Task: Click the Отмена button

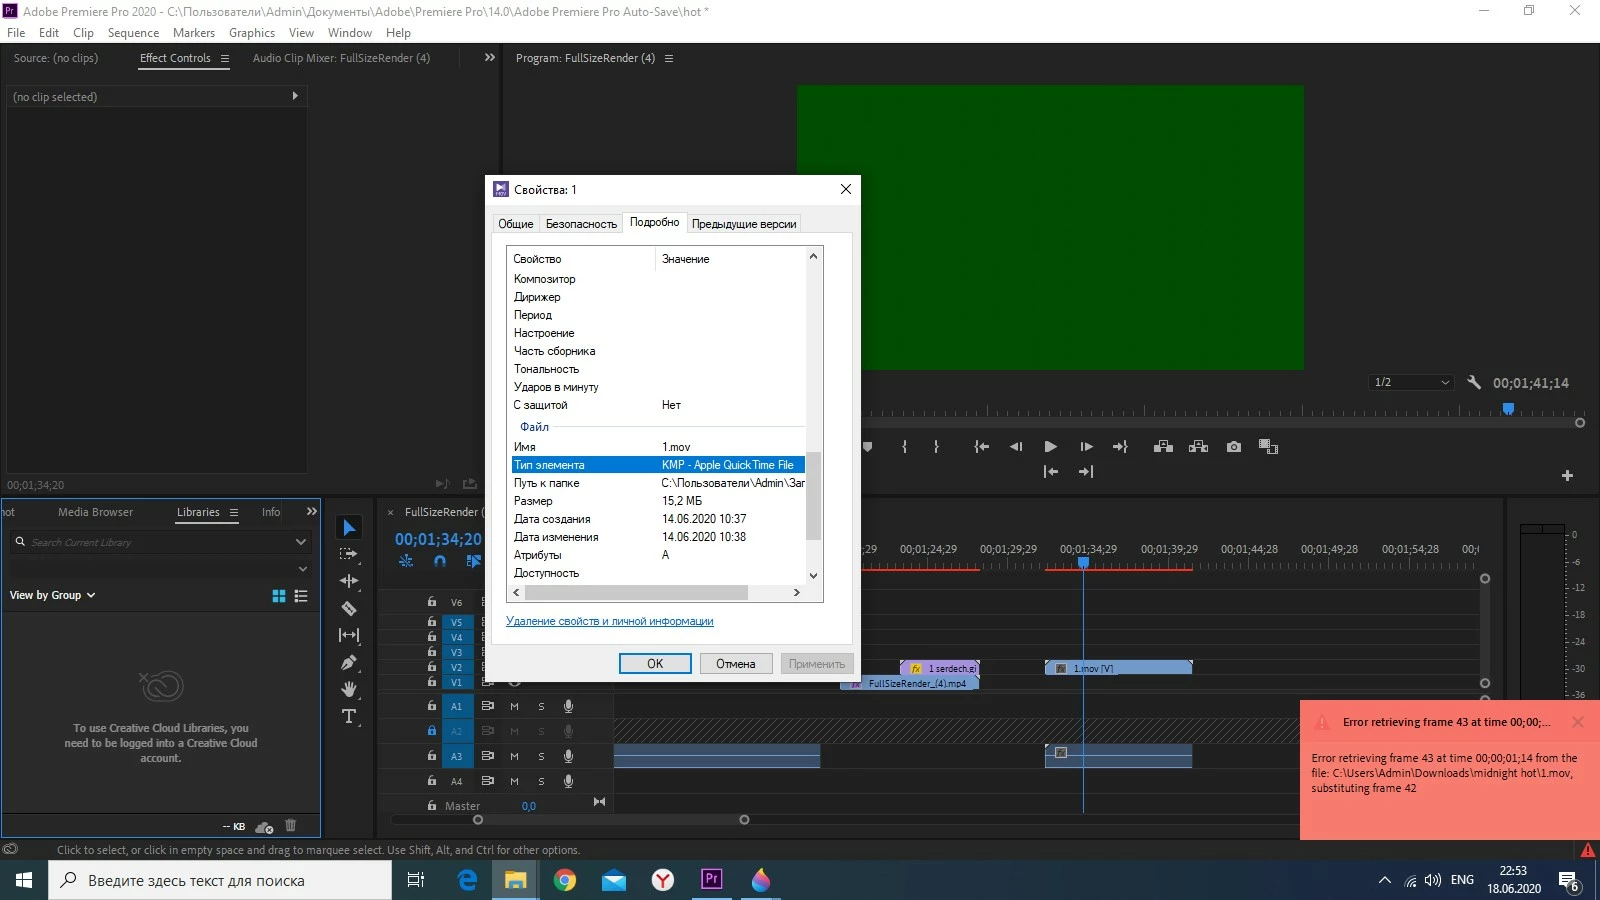Action: [736, 663]
